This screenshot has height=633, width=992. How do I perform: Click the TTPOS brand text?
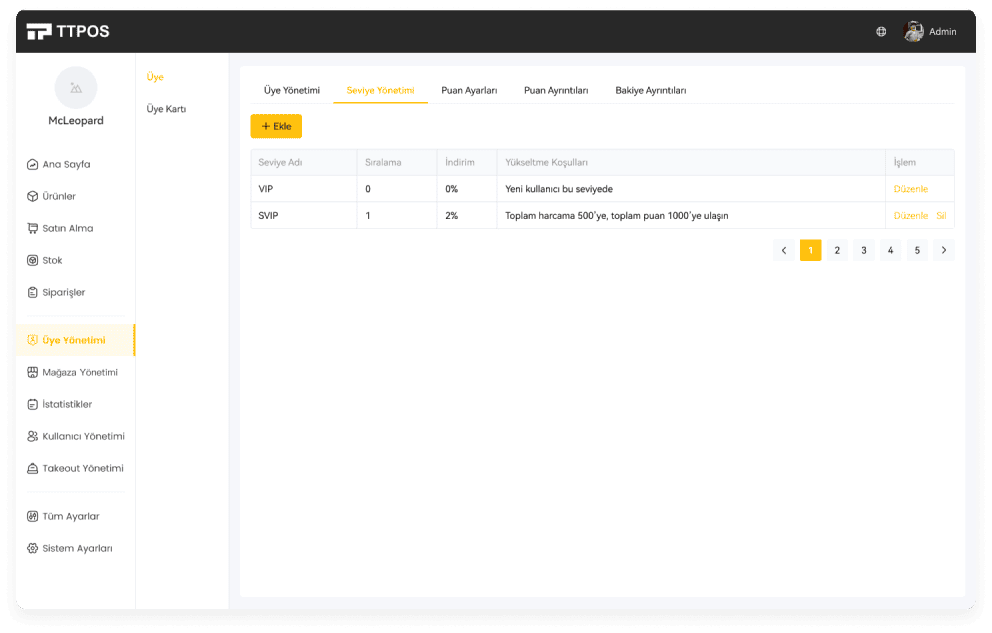coord(83,31)
